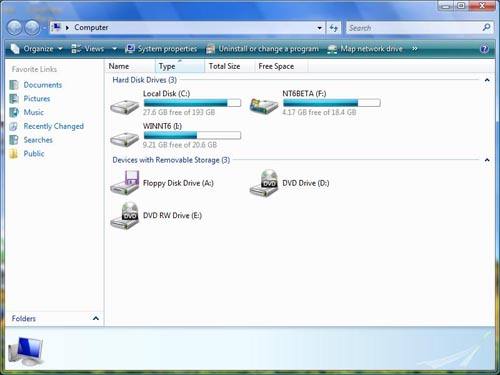500x375 pixels.
Task: Click the DVD RW Drive (E:) label
Action: (172, 216)
